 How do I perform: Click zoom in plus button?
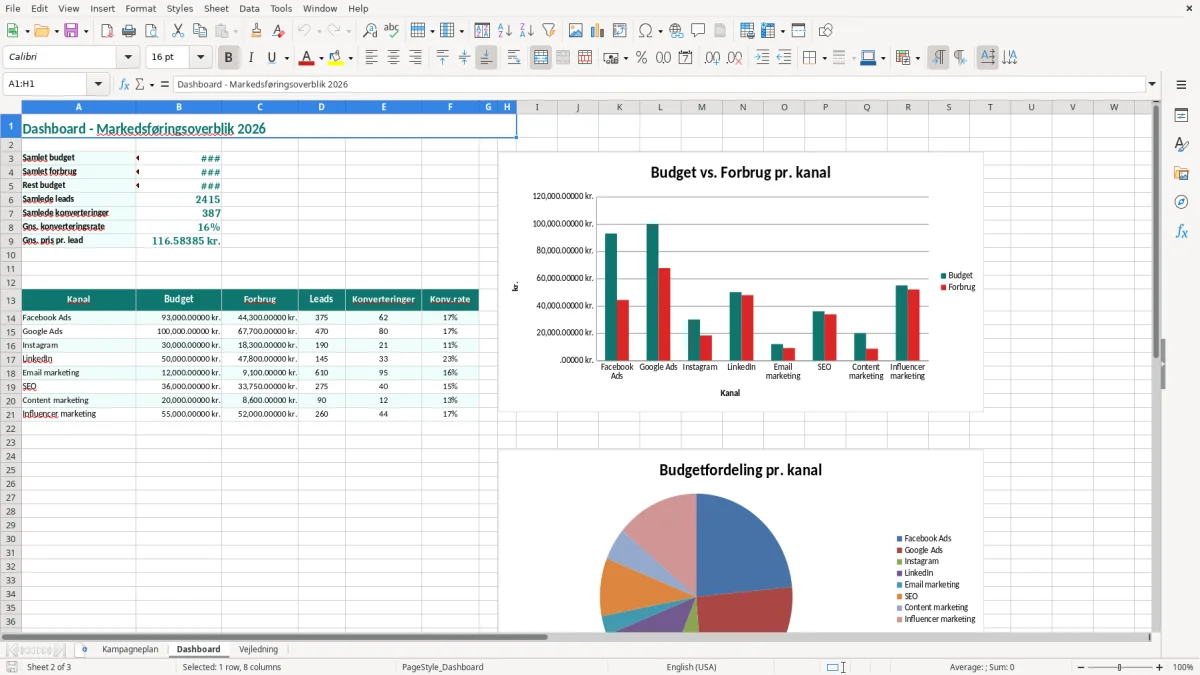pyautogui.click(x=1160, y=667)
